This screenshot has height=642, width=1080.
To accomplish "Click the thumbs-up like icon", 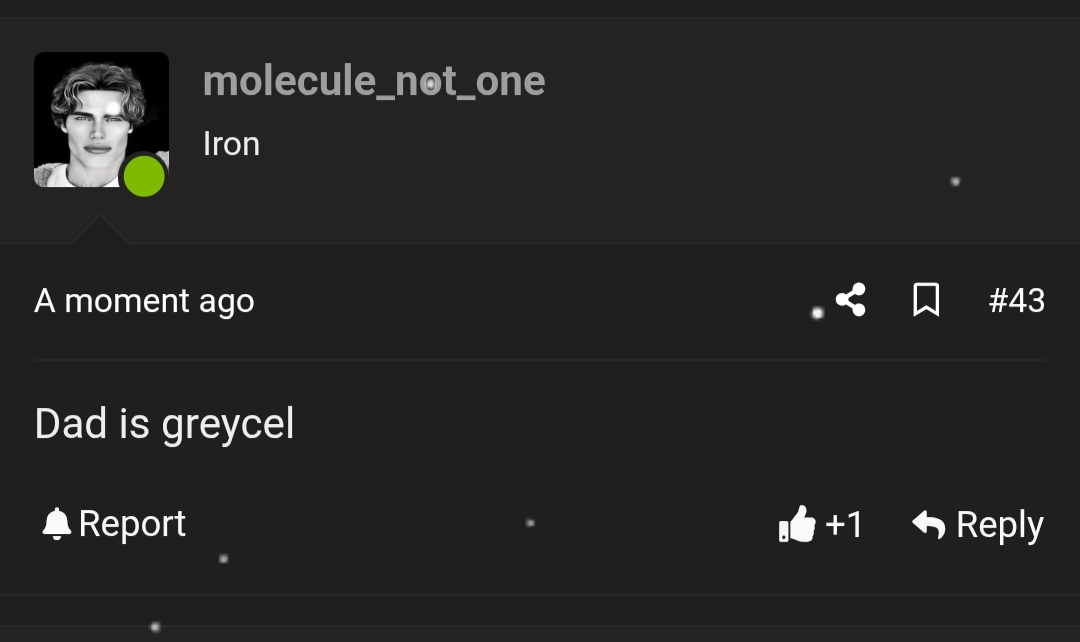I will click(797, 524).
